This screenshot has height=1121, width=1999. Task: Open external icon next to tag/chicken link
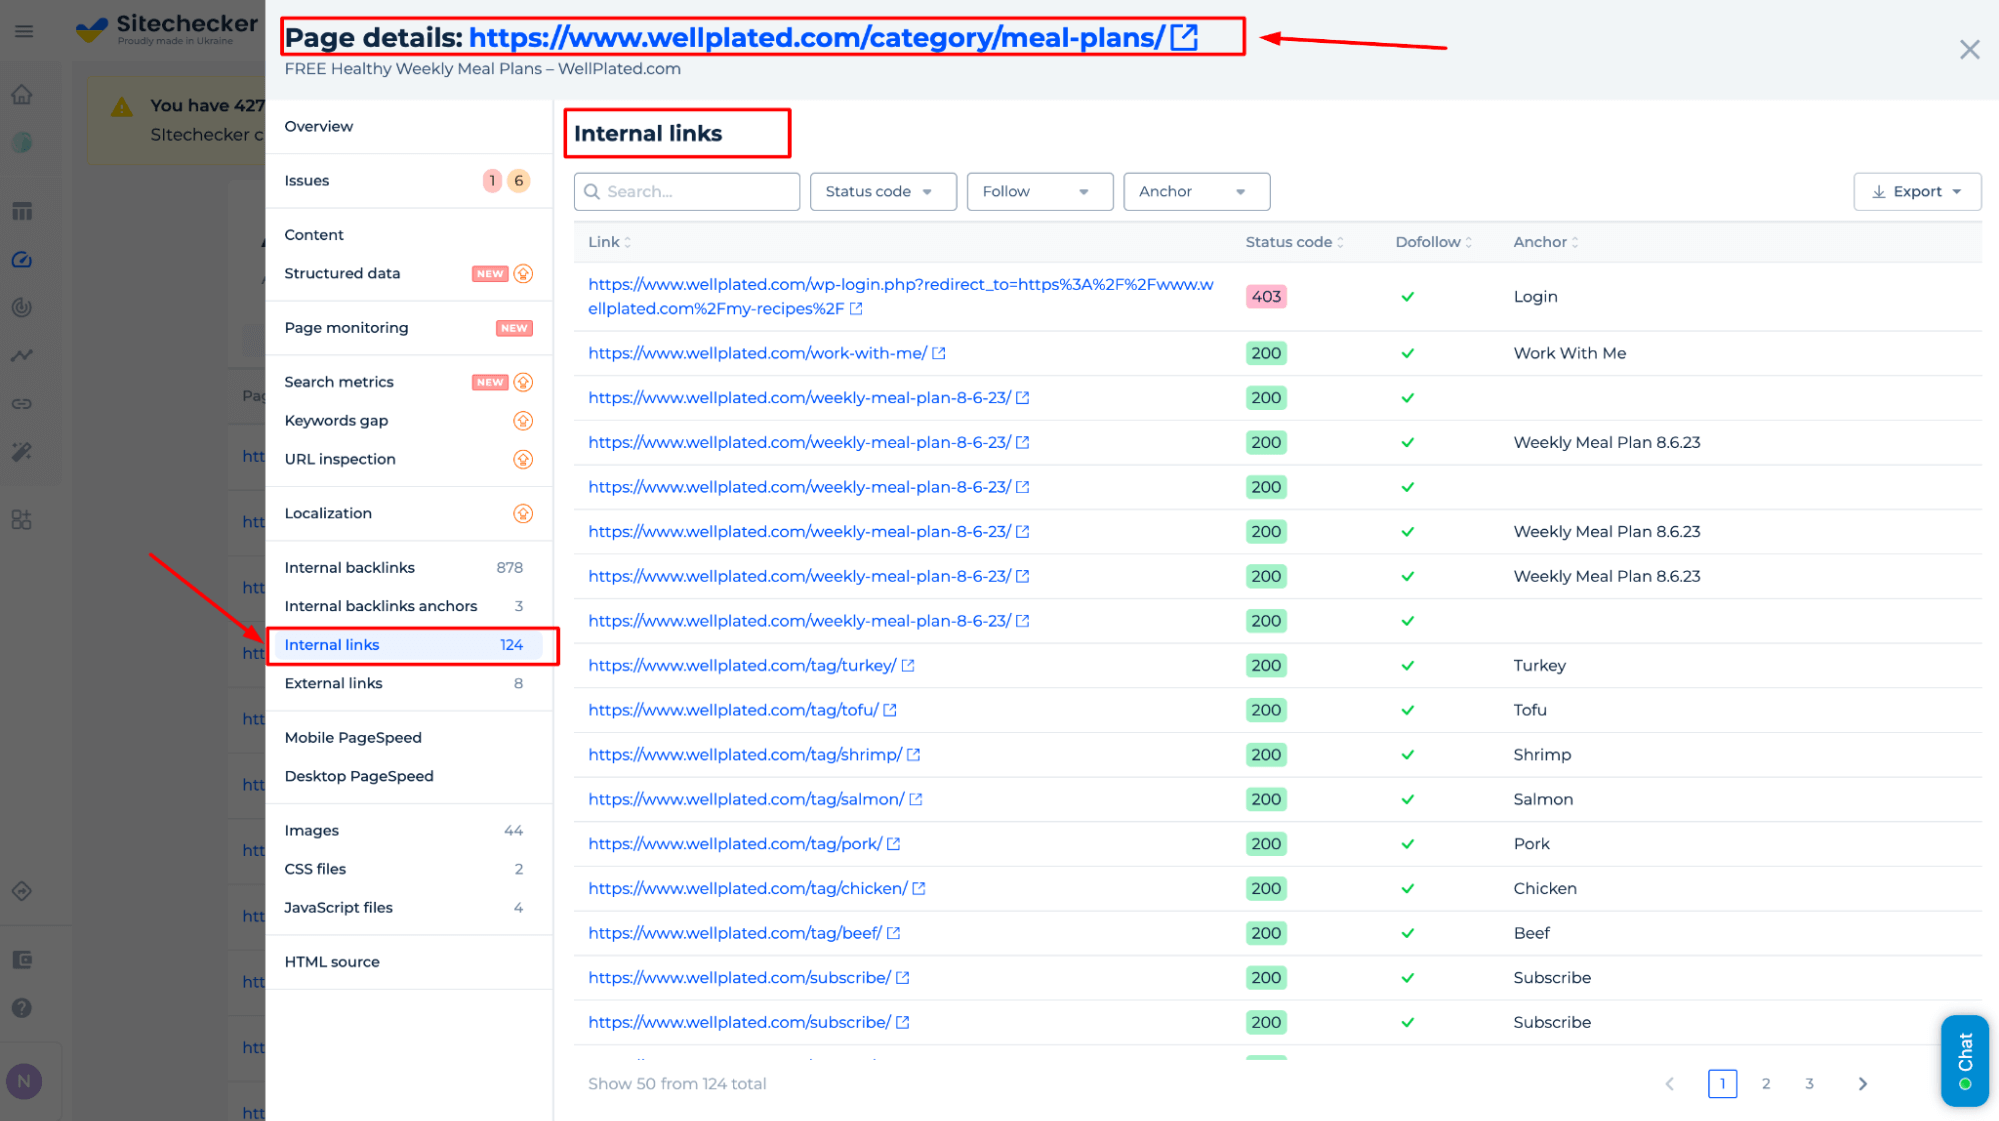[x=919, y=888]
